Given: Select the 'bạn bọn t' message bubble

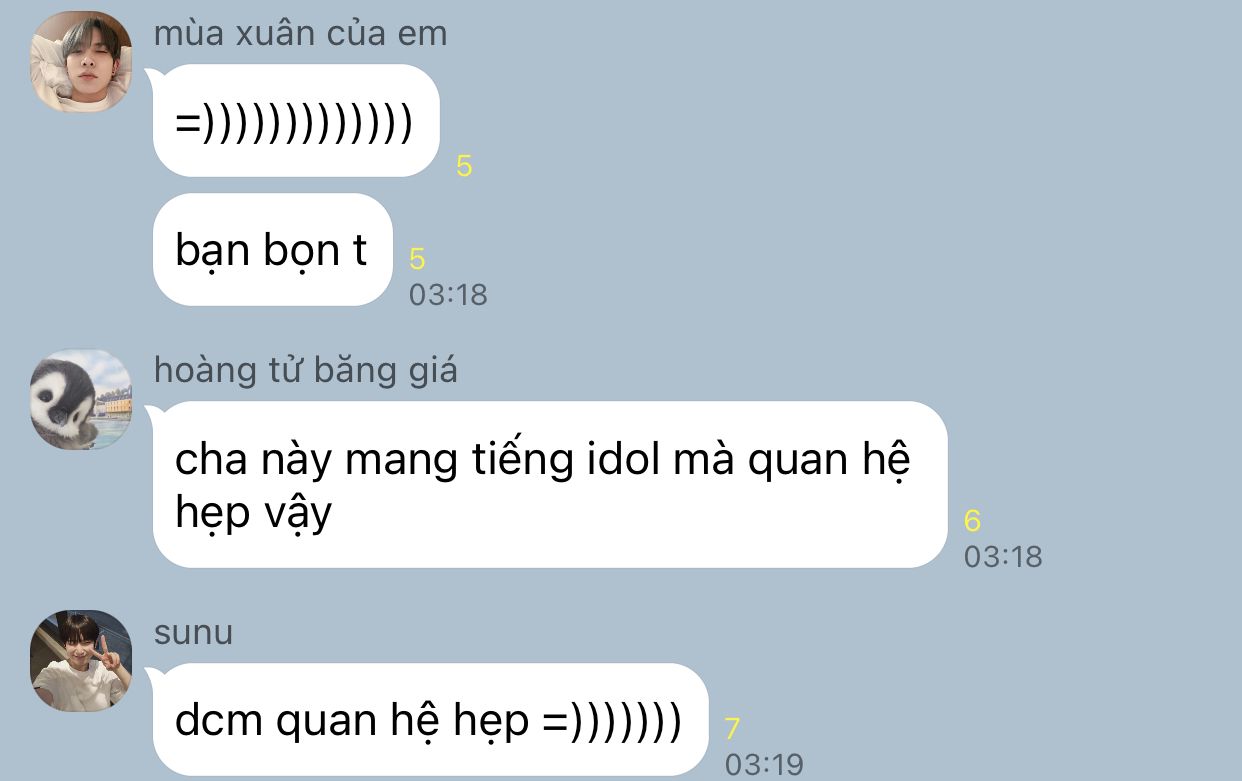Looking at the screenshot, I should [272, 250].
